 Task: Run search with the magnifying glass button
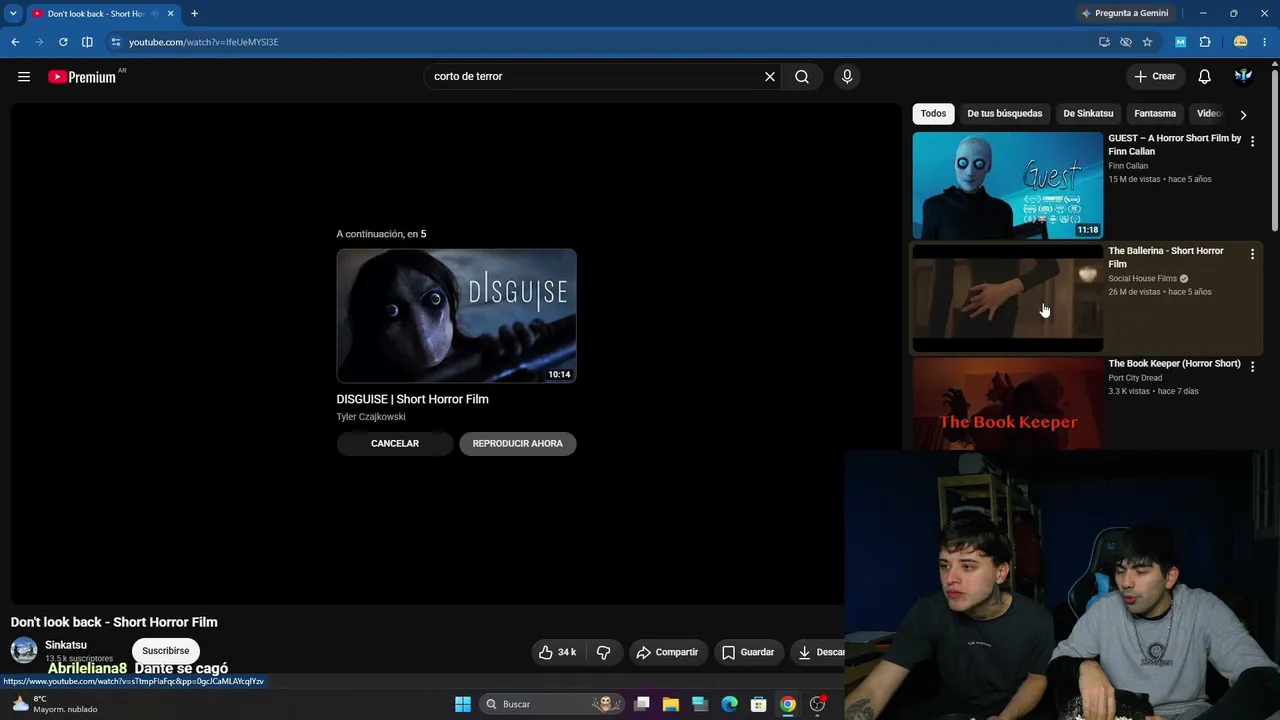[802, 77]
